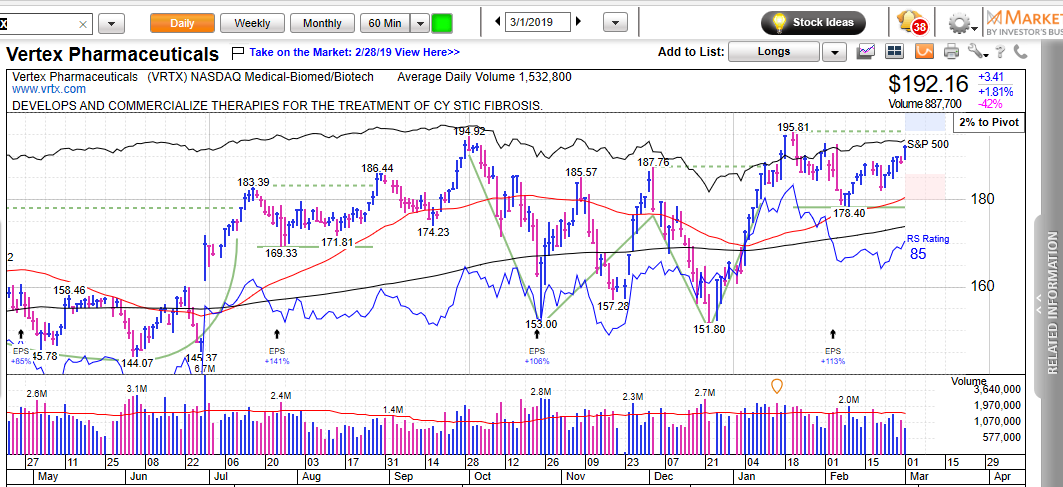
Task: Expand the 60 Min interval dropdown arrow
Action: pos(421,23)
